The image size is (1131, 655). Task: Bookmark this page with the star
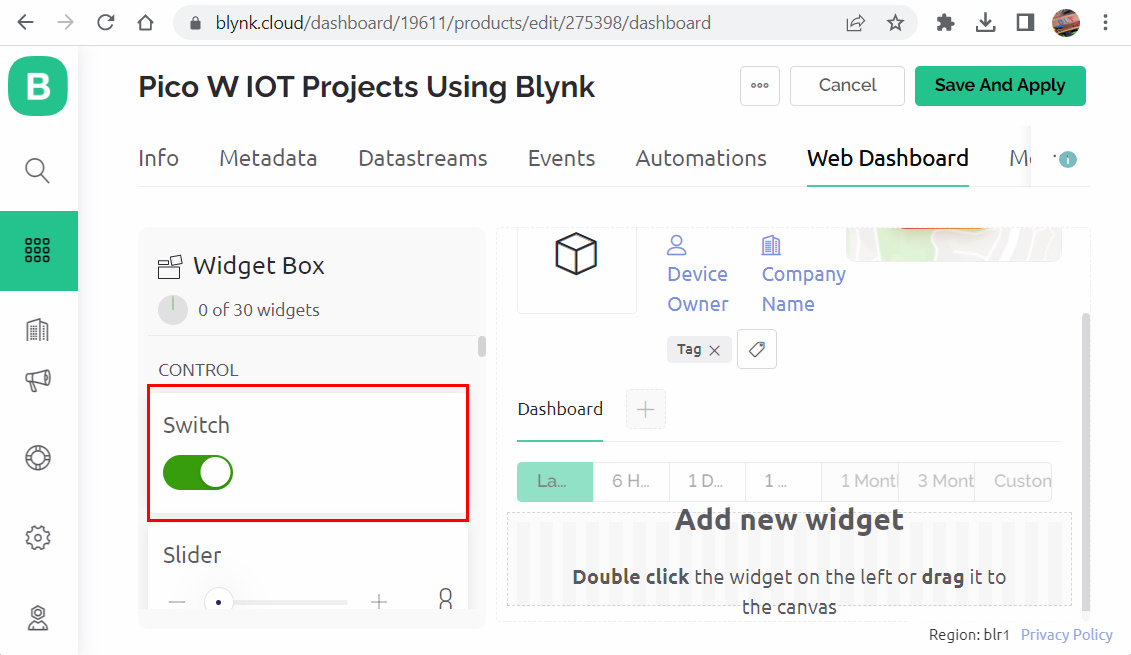tap(895, 23)
